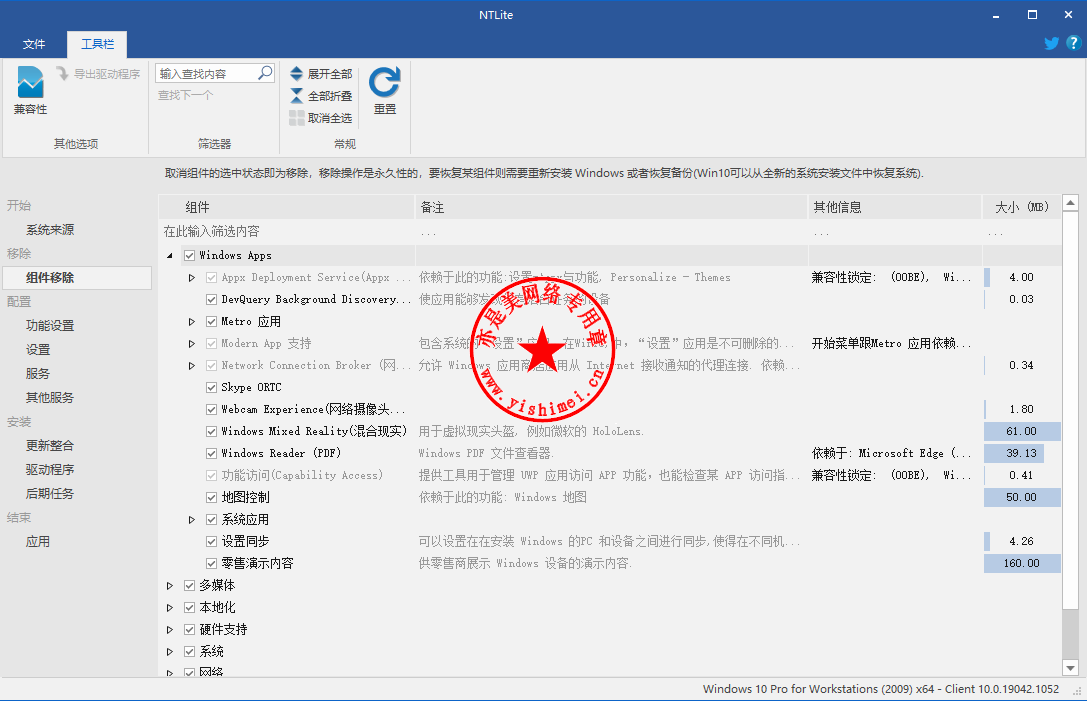Click the 展开全部 expand all icon

click(297, 73)
